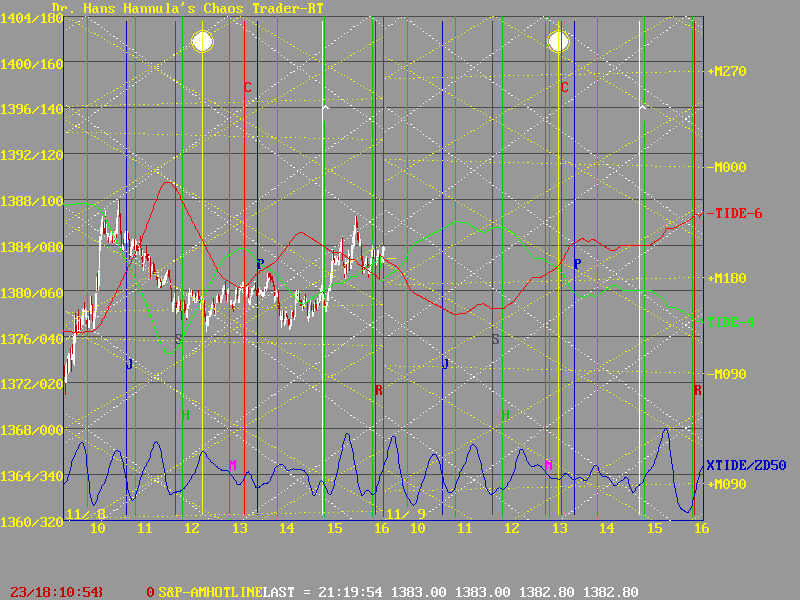Screen dimensions: 800x600
Task: Select the +M090 line label
Action: click(727, 484)
